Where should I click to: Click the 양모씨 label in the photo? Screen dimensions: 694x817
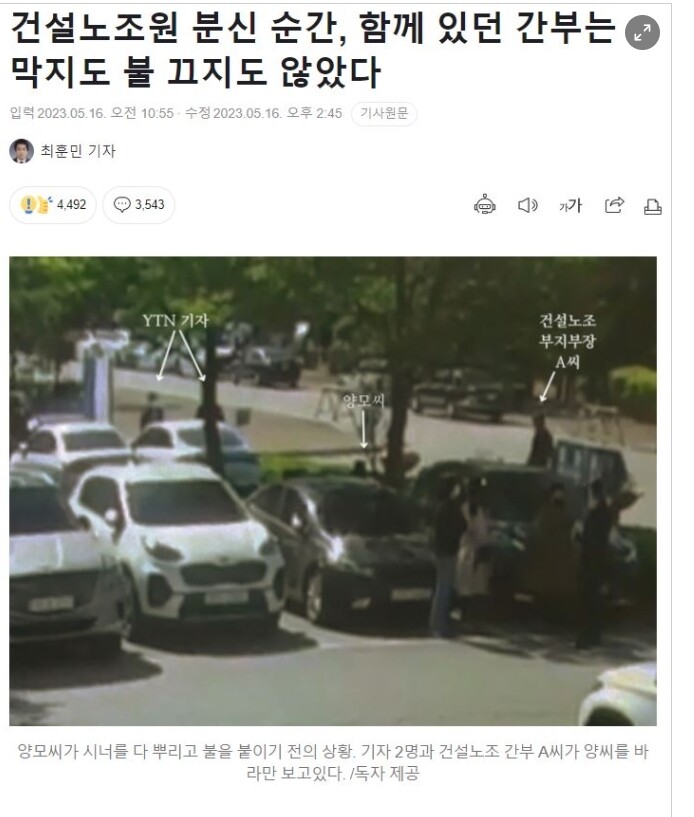point(364,401)
